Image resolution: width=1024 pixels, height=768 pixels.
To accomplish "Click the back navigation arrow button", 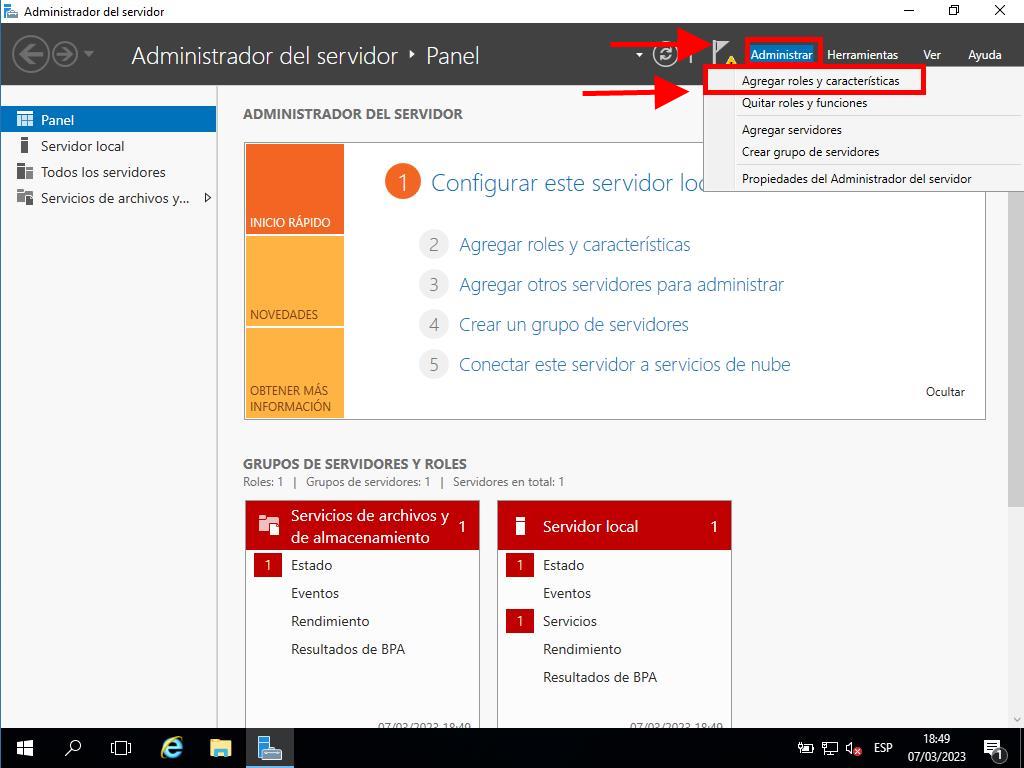I will coord(31,54).
